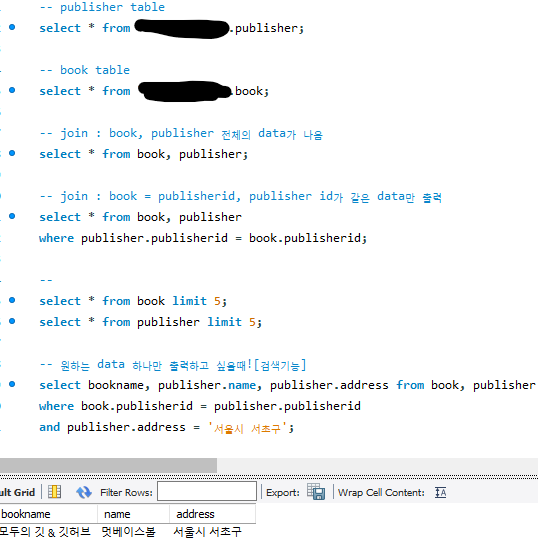
Task: Click the '-- book table' comment line
Action: click(85, 70)
